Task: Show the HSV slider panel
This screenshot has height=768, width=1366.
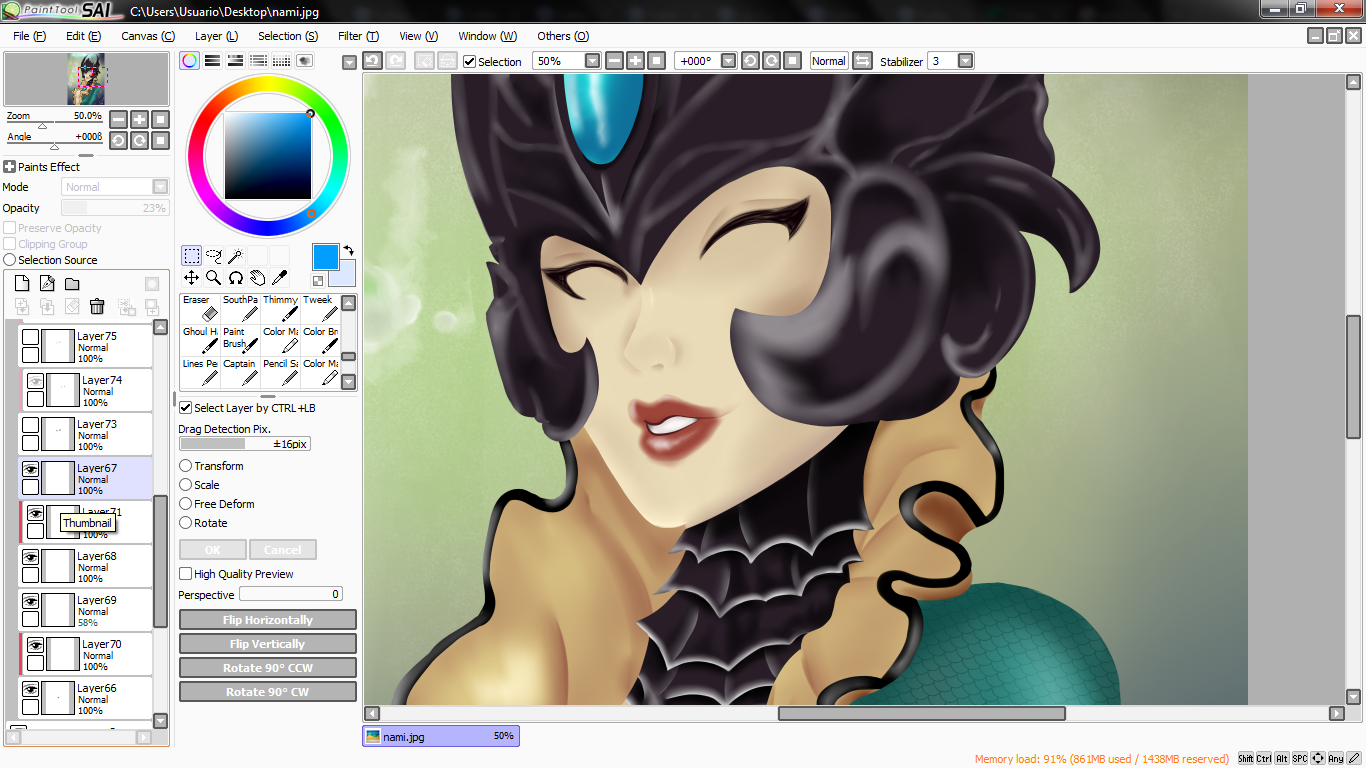Action: point(235,61)
